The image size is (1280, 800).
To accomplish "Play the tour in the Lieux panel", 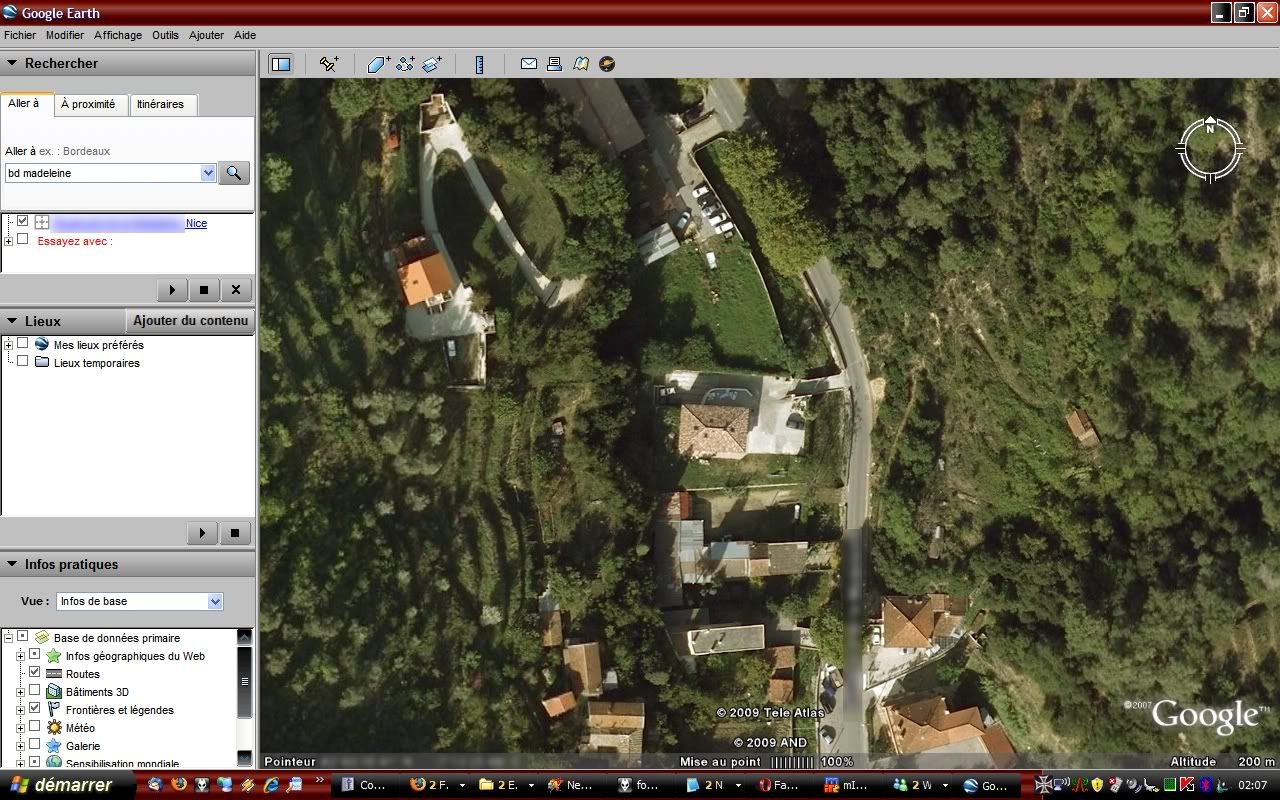I will pyautogui.click(x=202, y=533).
